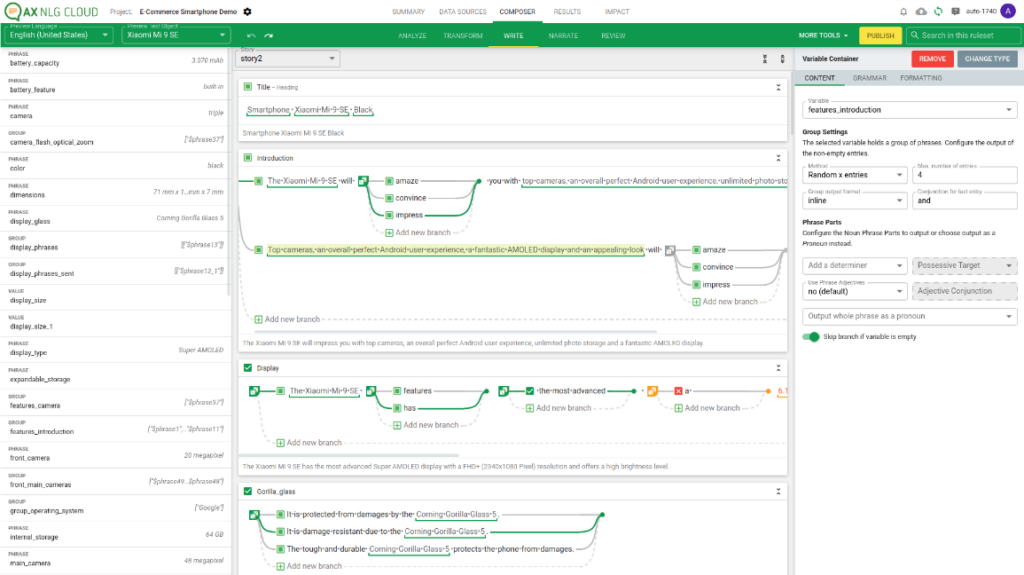Open project settings gear icon
This screenshot has height=575, width=1024.
248,12
